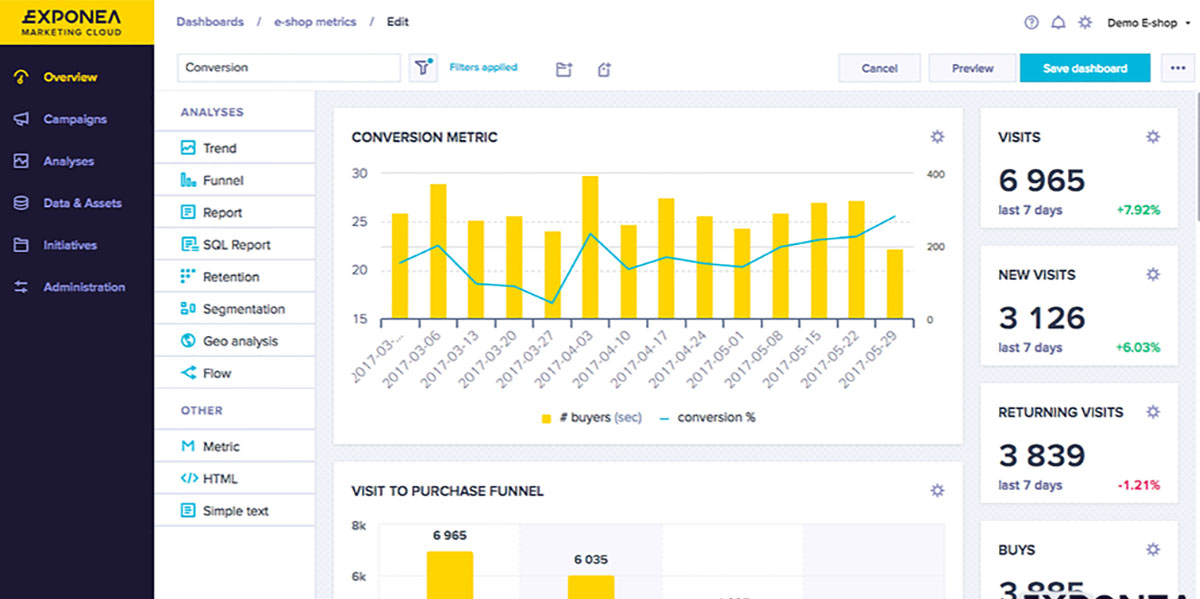This screenshot has height=599, width=1200.
Task: Open settings gear in top bar
Action: (x=1085, y=22)
